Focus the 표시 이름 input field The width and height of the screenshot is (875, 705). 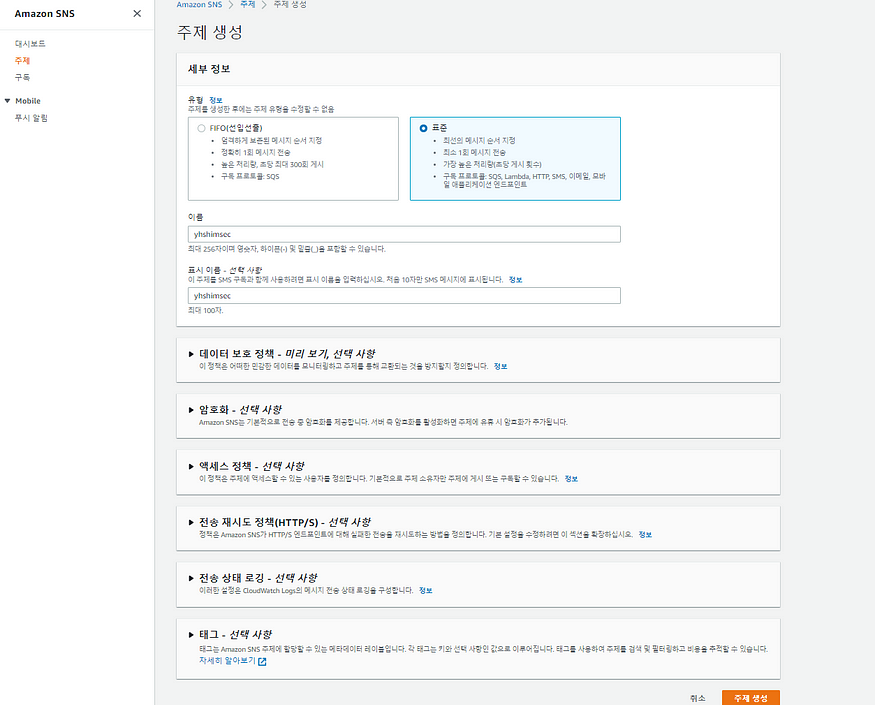(x=404, y=296)
